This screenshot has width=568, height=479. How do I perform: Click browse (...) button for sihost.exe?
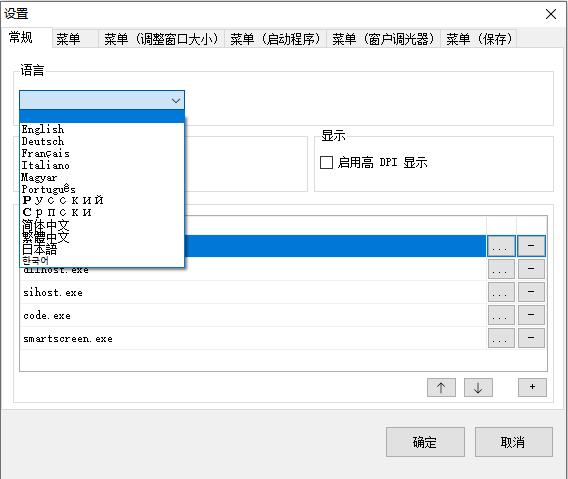click(x=501, y=292)
